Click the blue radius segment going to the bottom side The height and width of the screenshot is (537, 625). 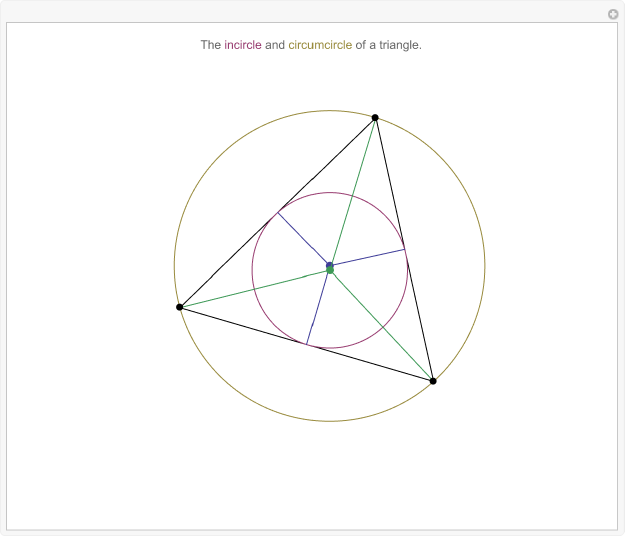pos(318,305)
